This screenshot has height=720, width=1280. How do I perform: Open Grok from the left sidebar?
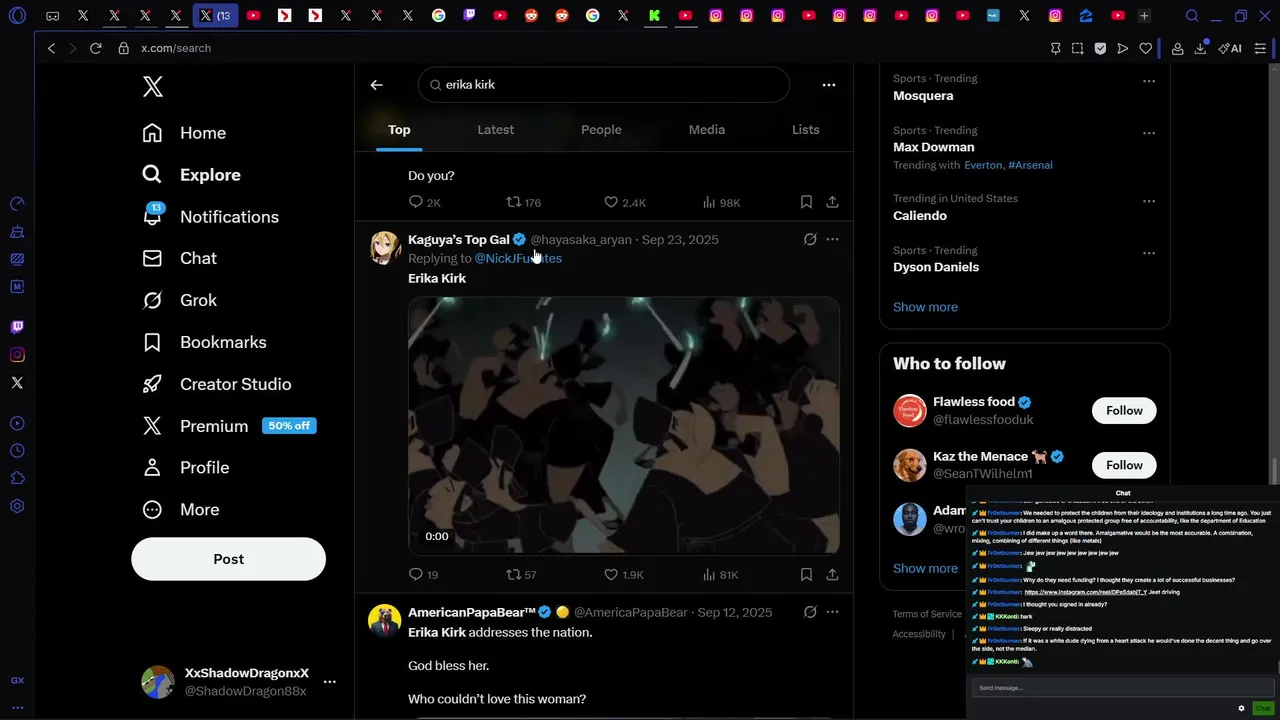tap(179, 300)
